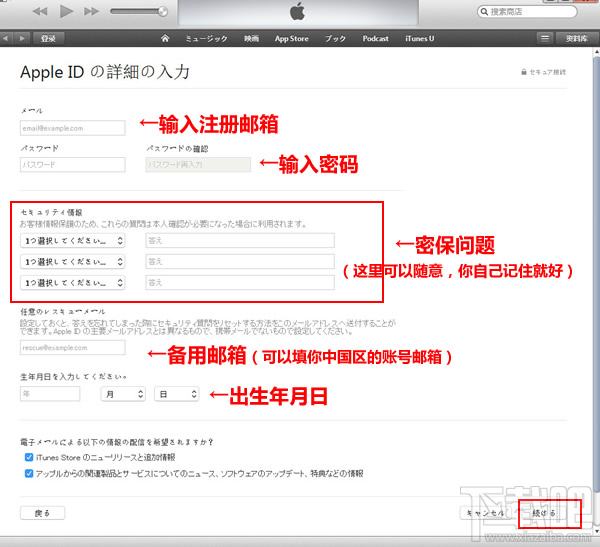Image resolution: width=600 pixels, height=547 pixels.
Task: Open the ブック tab
Action: [335, 39]
